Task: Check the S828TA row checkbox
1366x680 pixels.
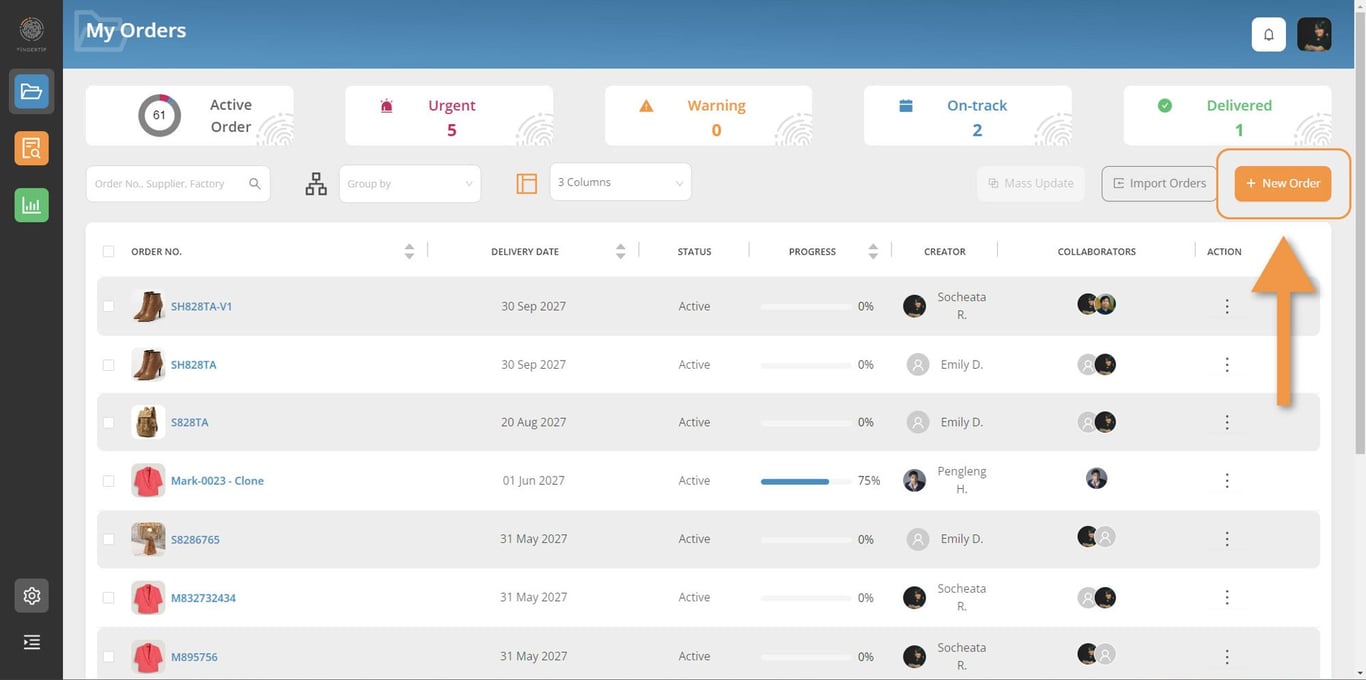Action: (108, 423)
